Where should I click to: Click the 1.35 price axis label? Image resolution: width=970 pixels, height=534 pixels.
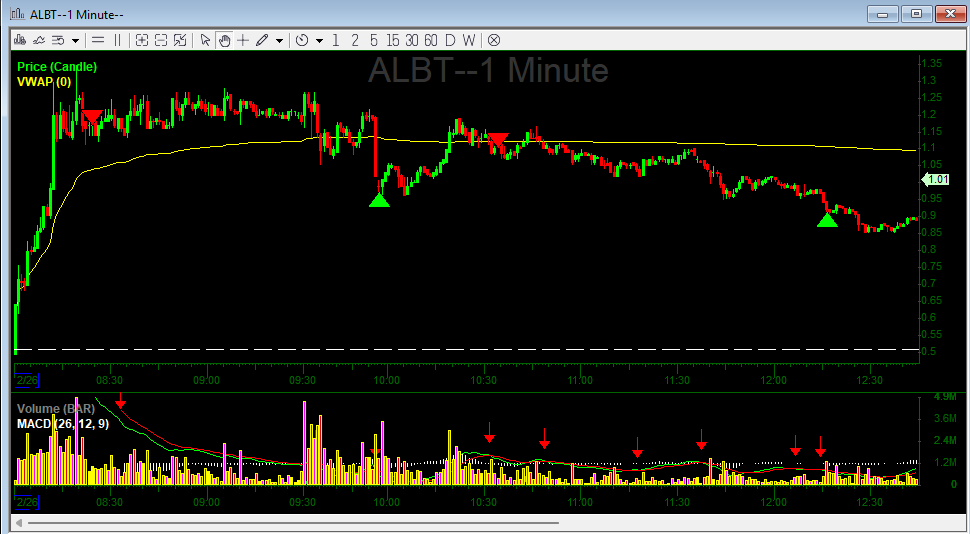[x=932, y=63]
